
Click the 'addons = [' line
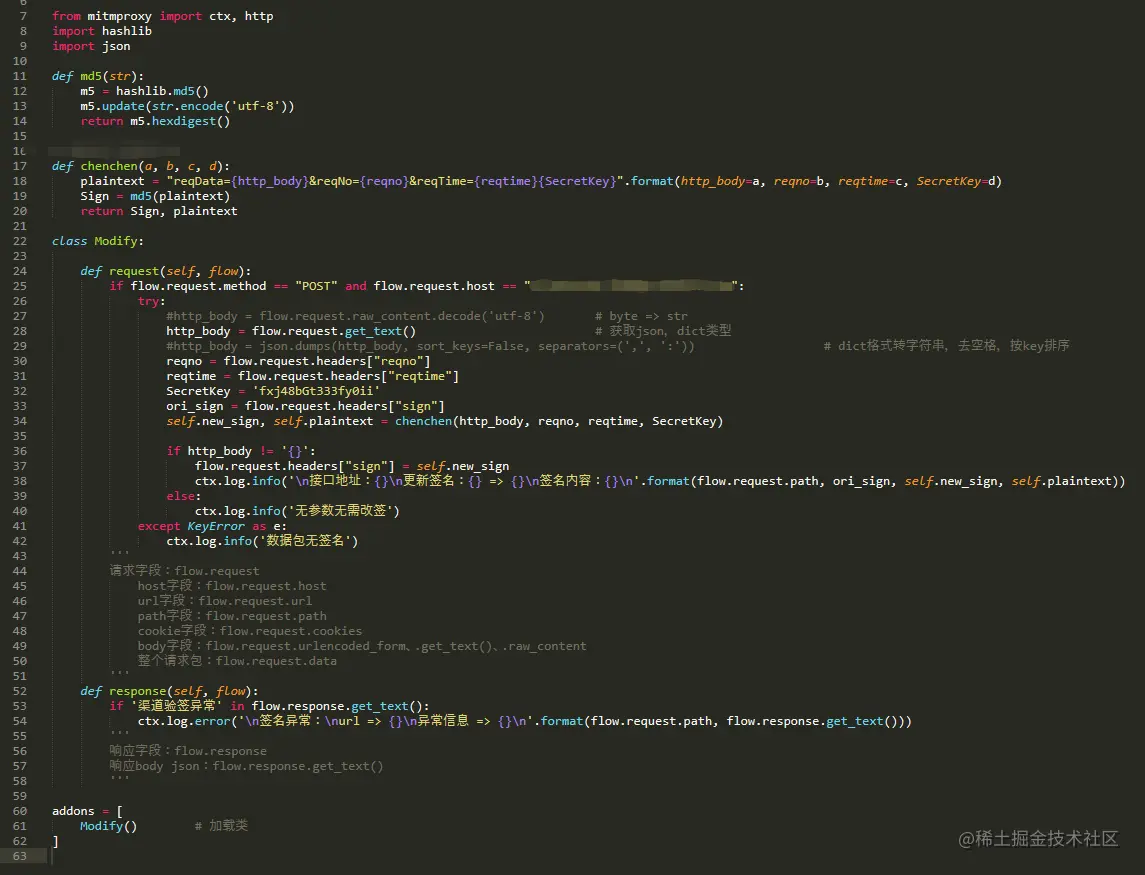click(x=87, y=811)
